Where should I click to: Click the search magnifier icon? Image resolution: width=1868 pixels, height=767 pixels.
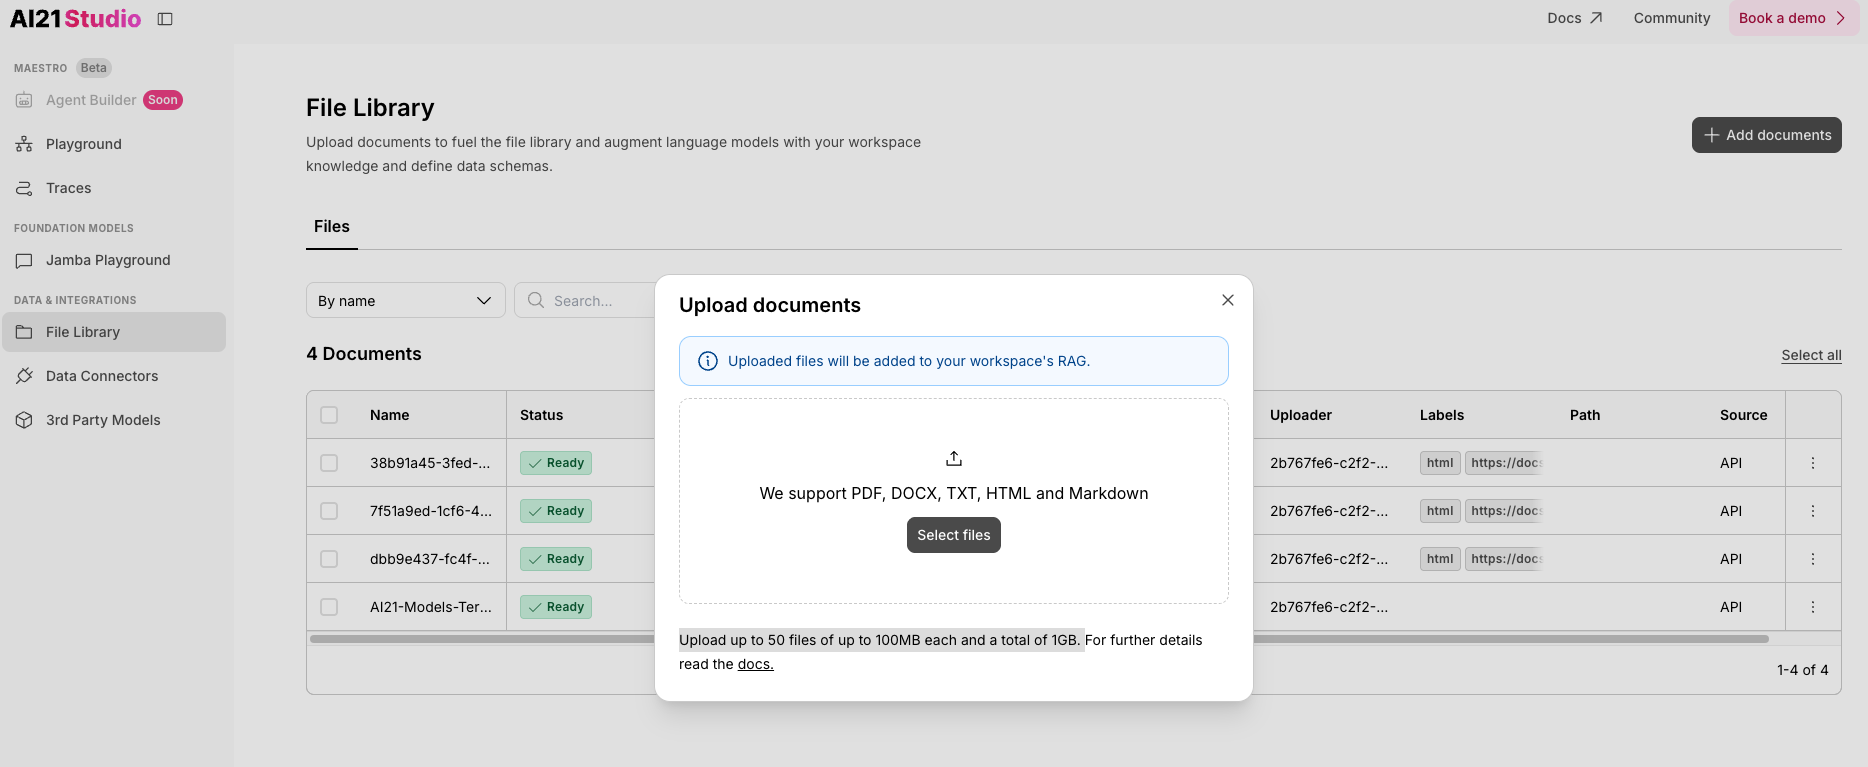pos(536,300)
